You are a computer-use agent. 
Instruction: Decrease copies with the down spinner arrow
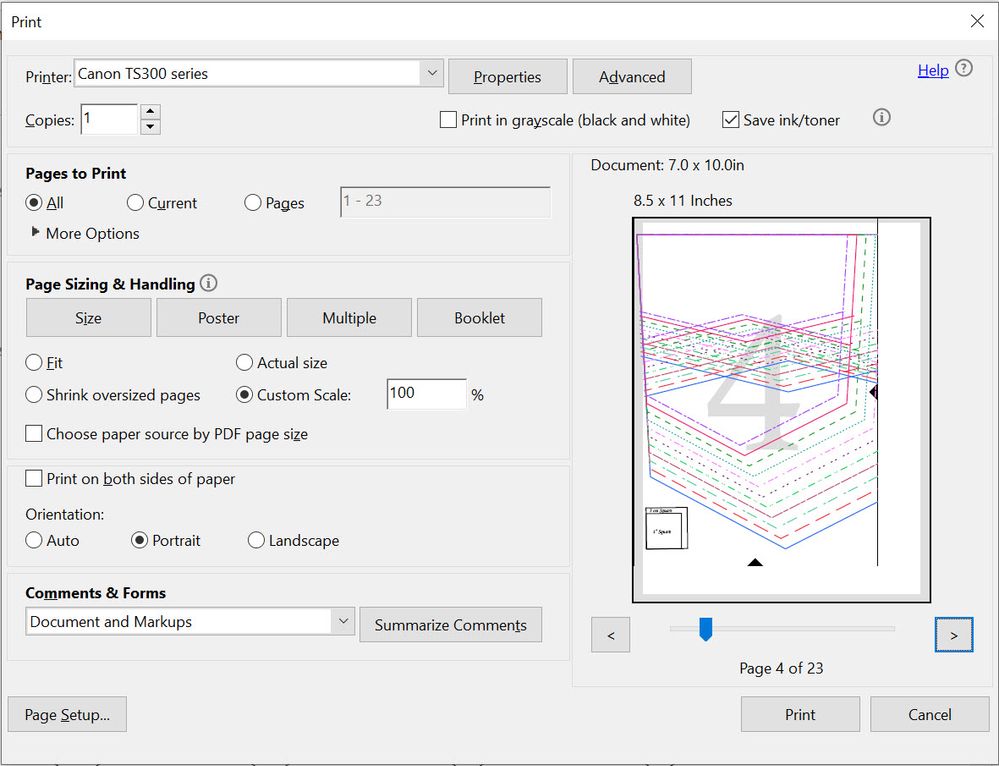tap(150, 127)
